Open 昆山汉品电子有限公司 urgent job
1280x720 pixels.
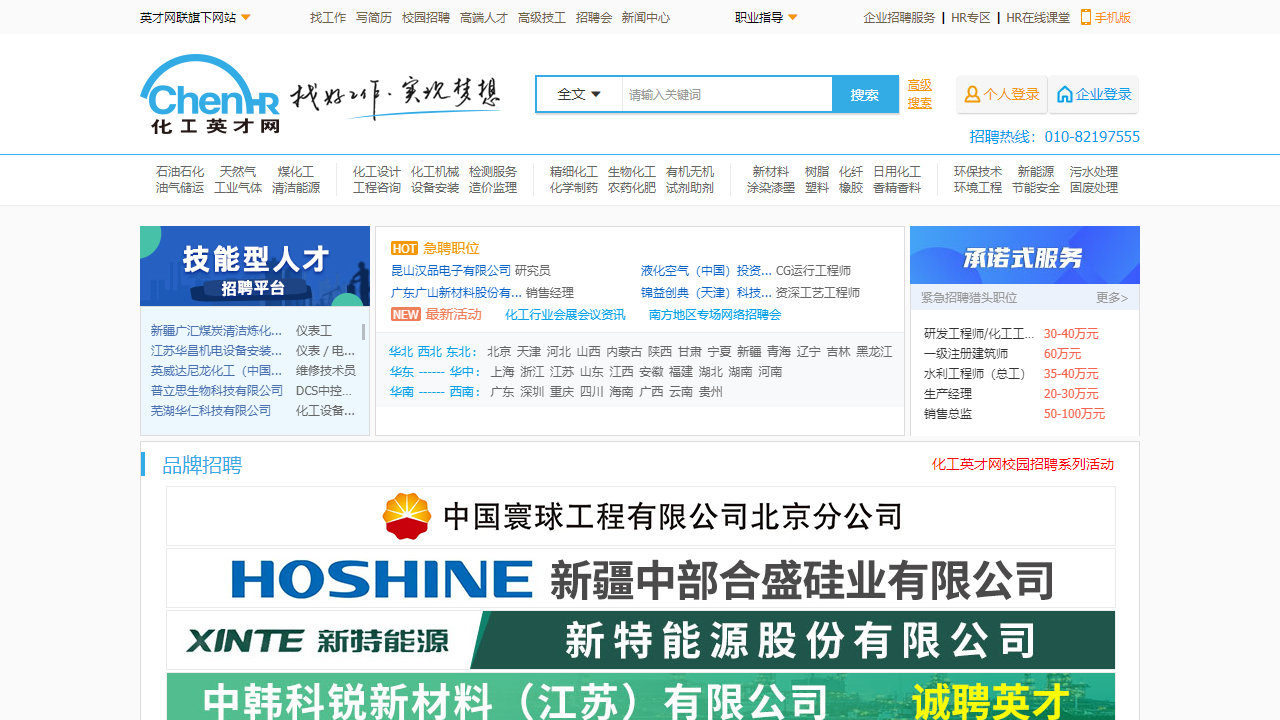pyautogui.click(x=451, y=271)
